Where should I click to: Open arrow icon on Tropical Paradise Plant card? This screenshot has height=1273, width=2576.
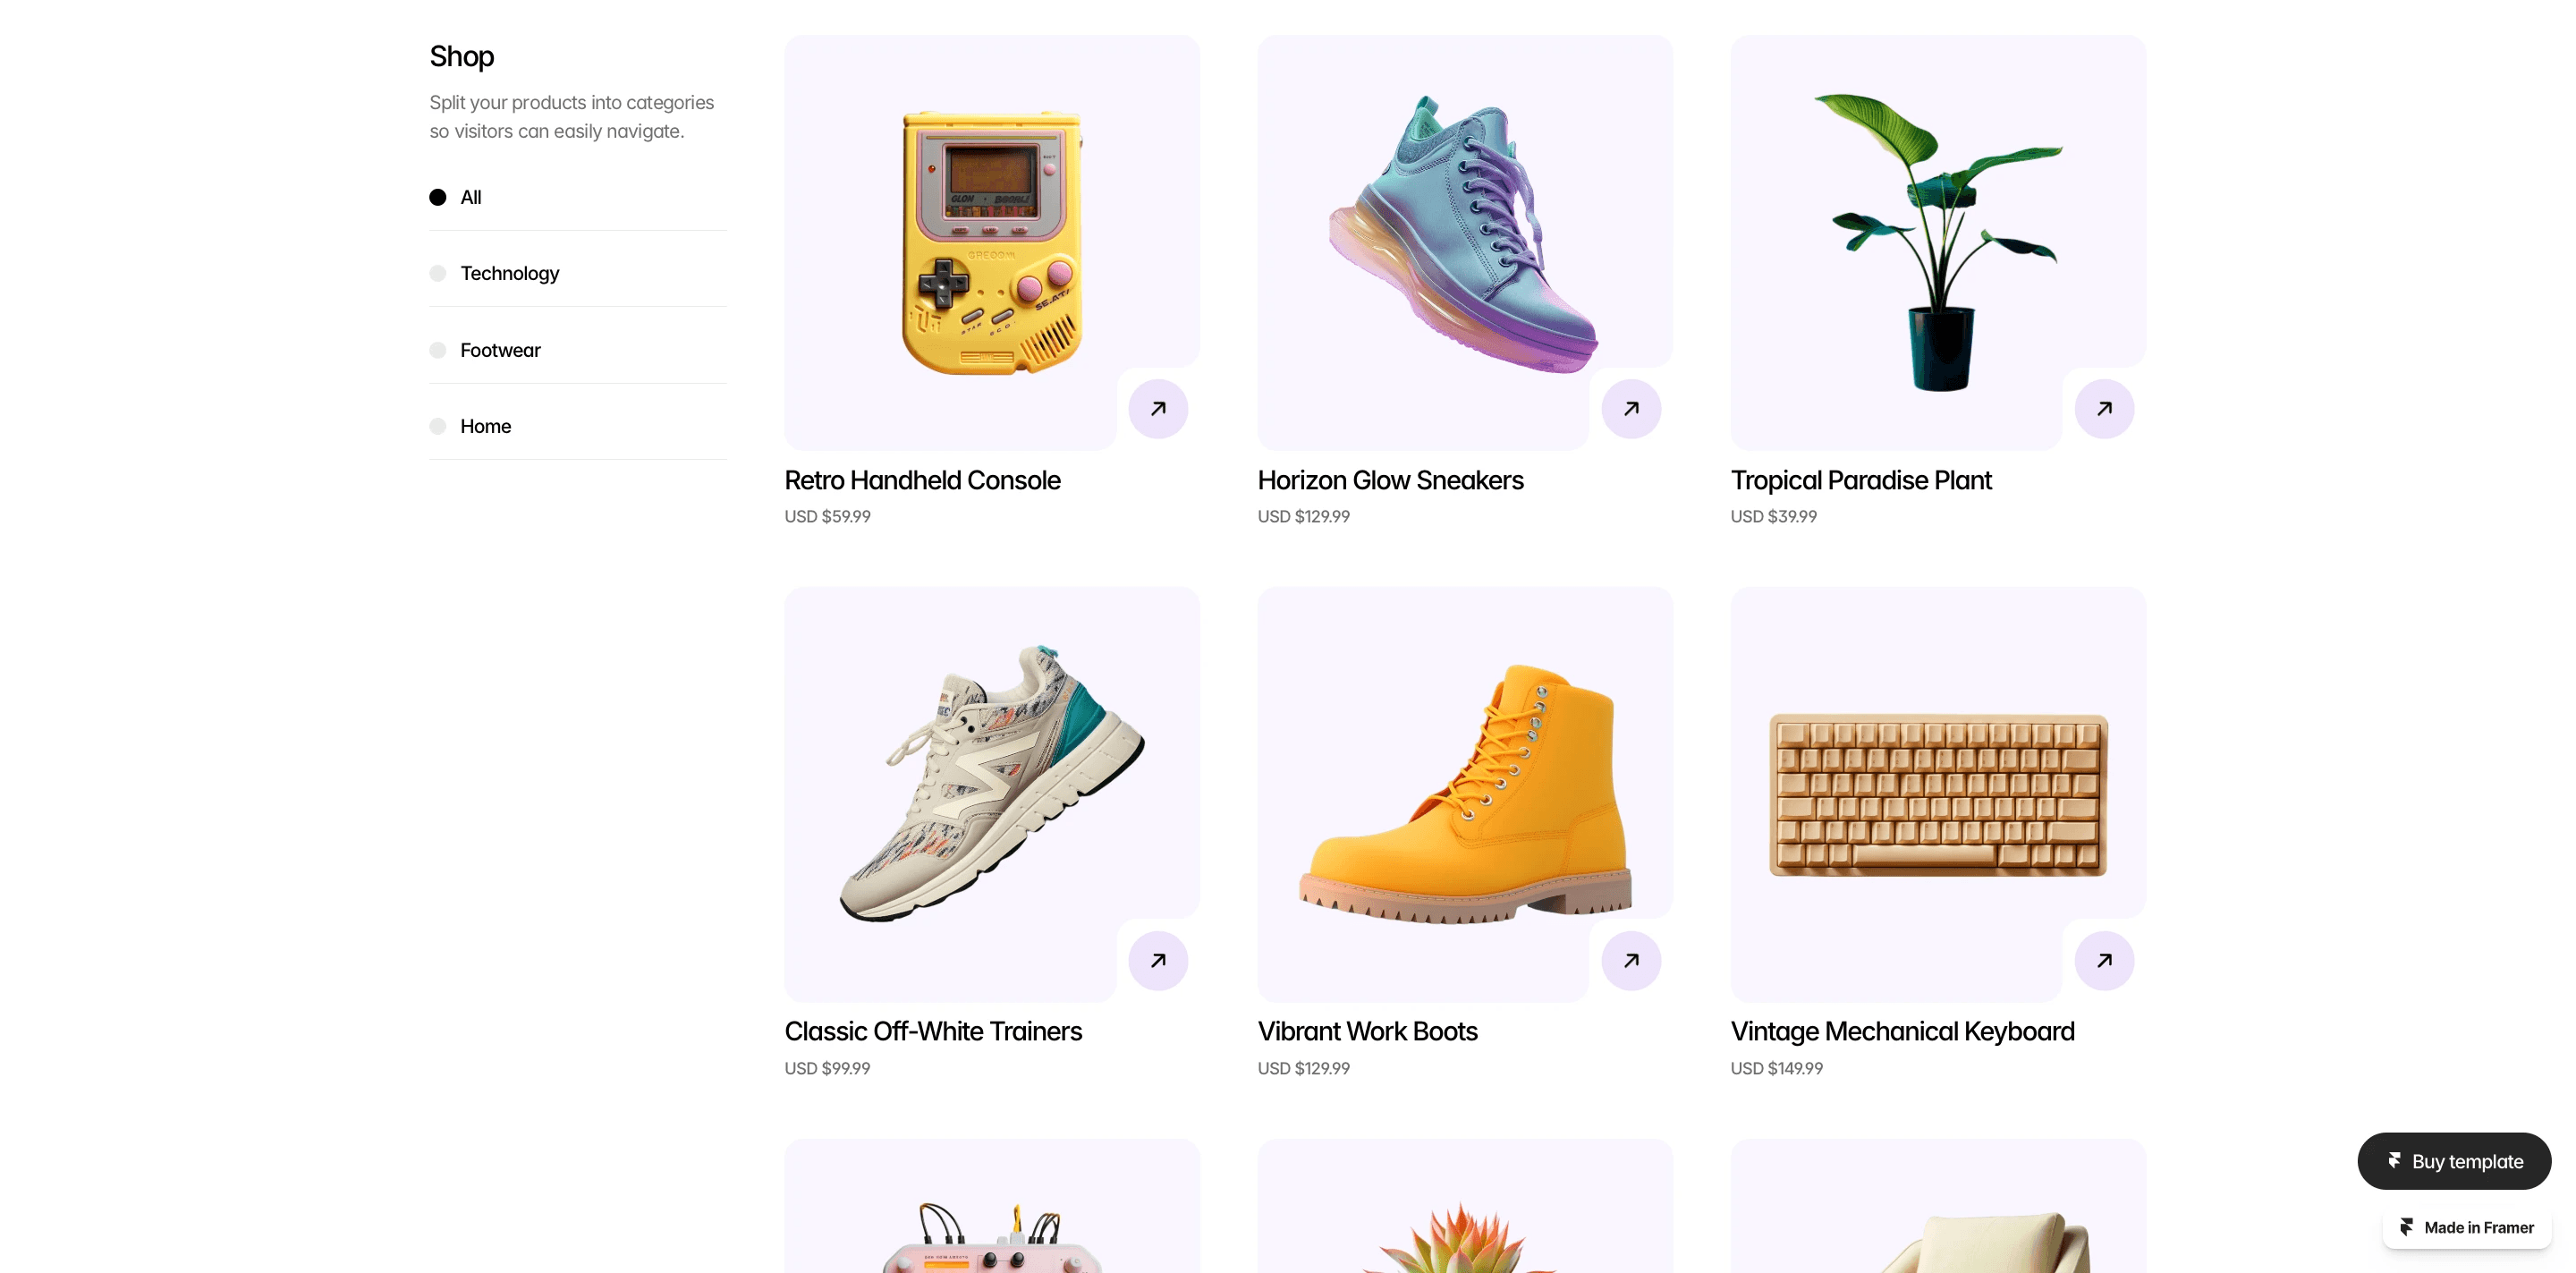(2104, 409)
